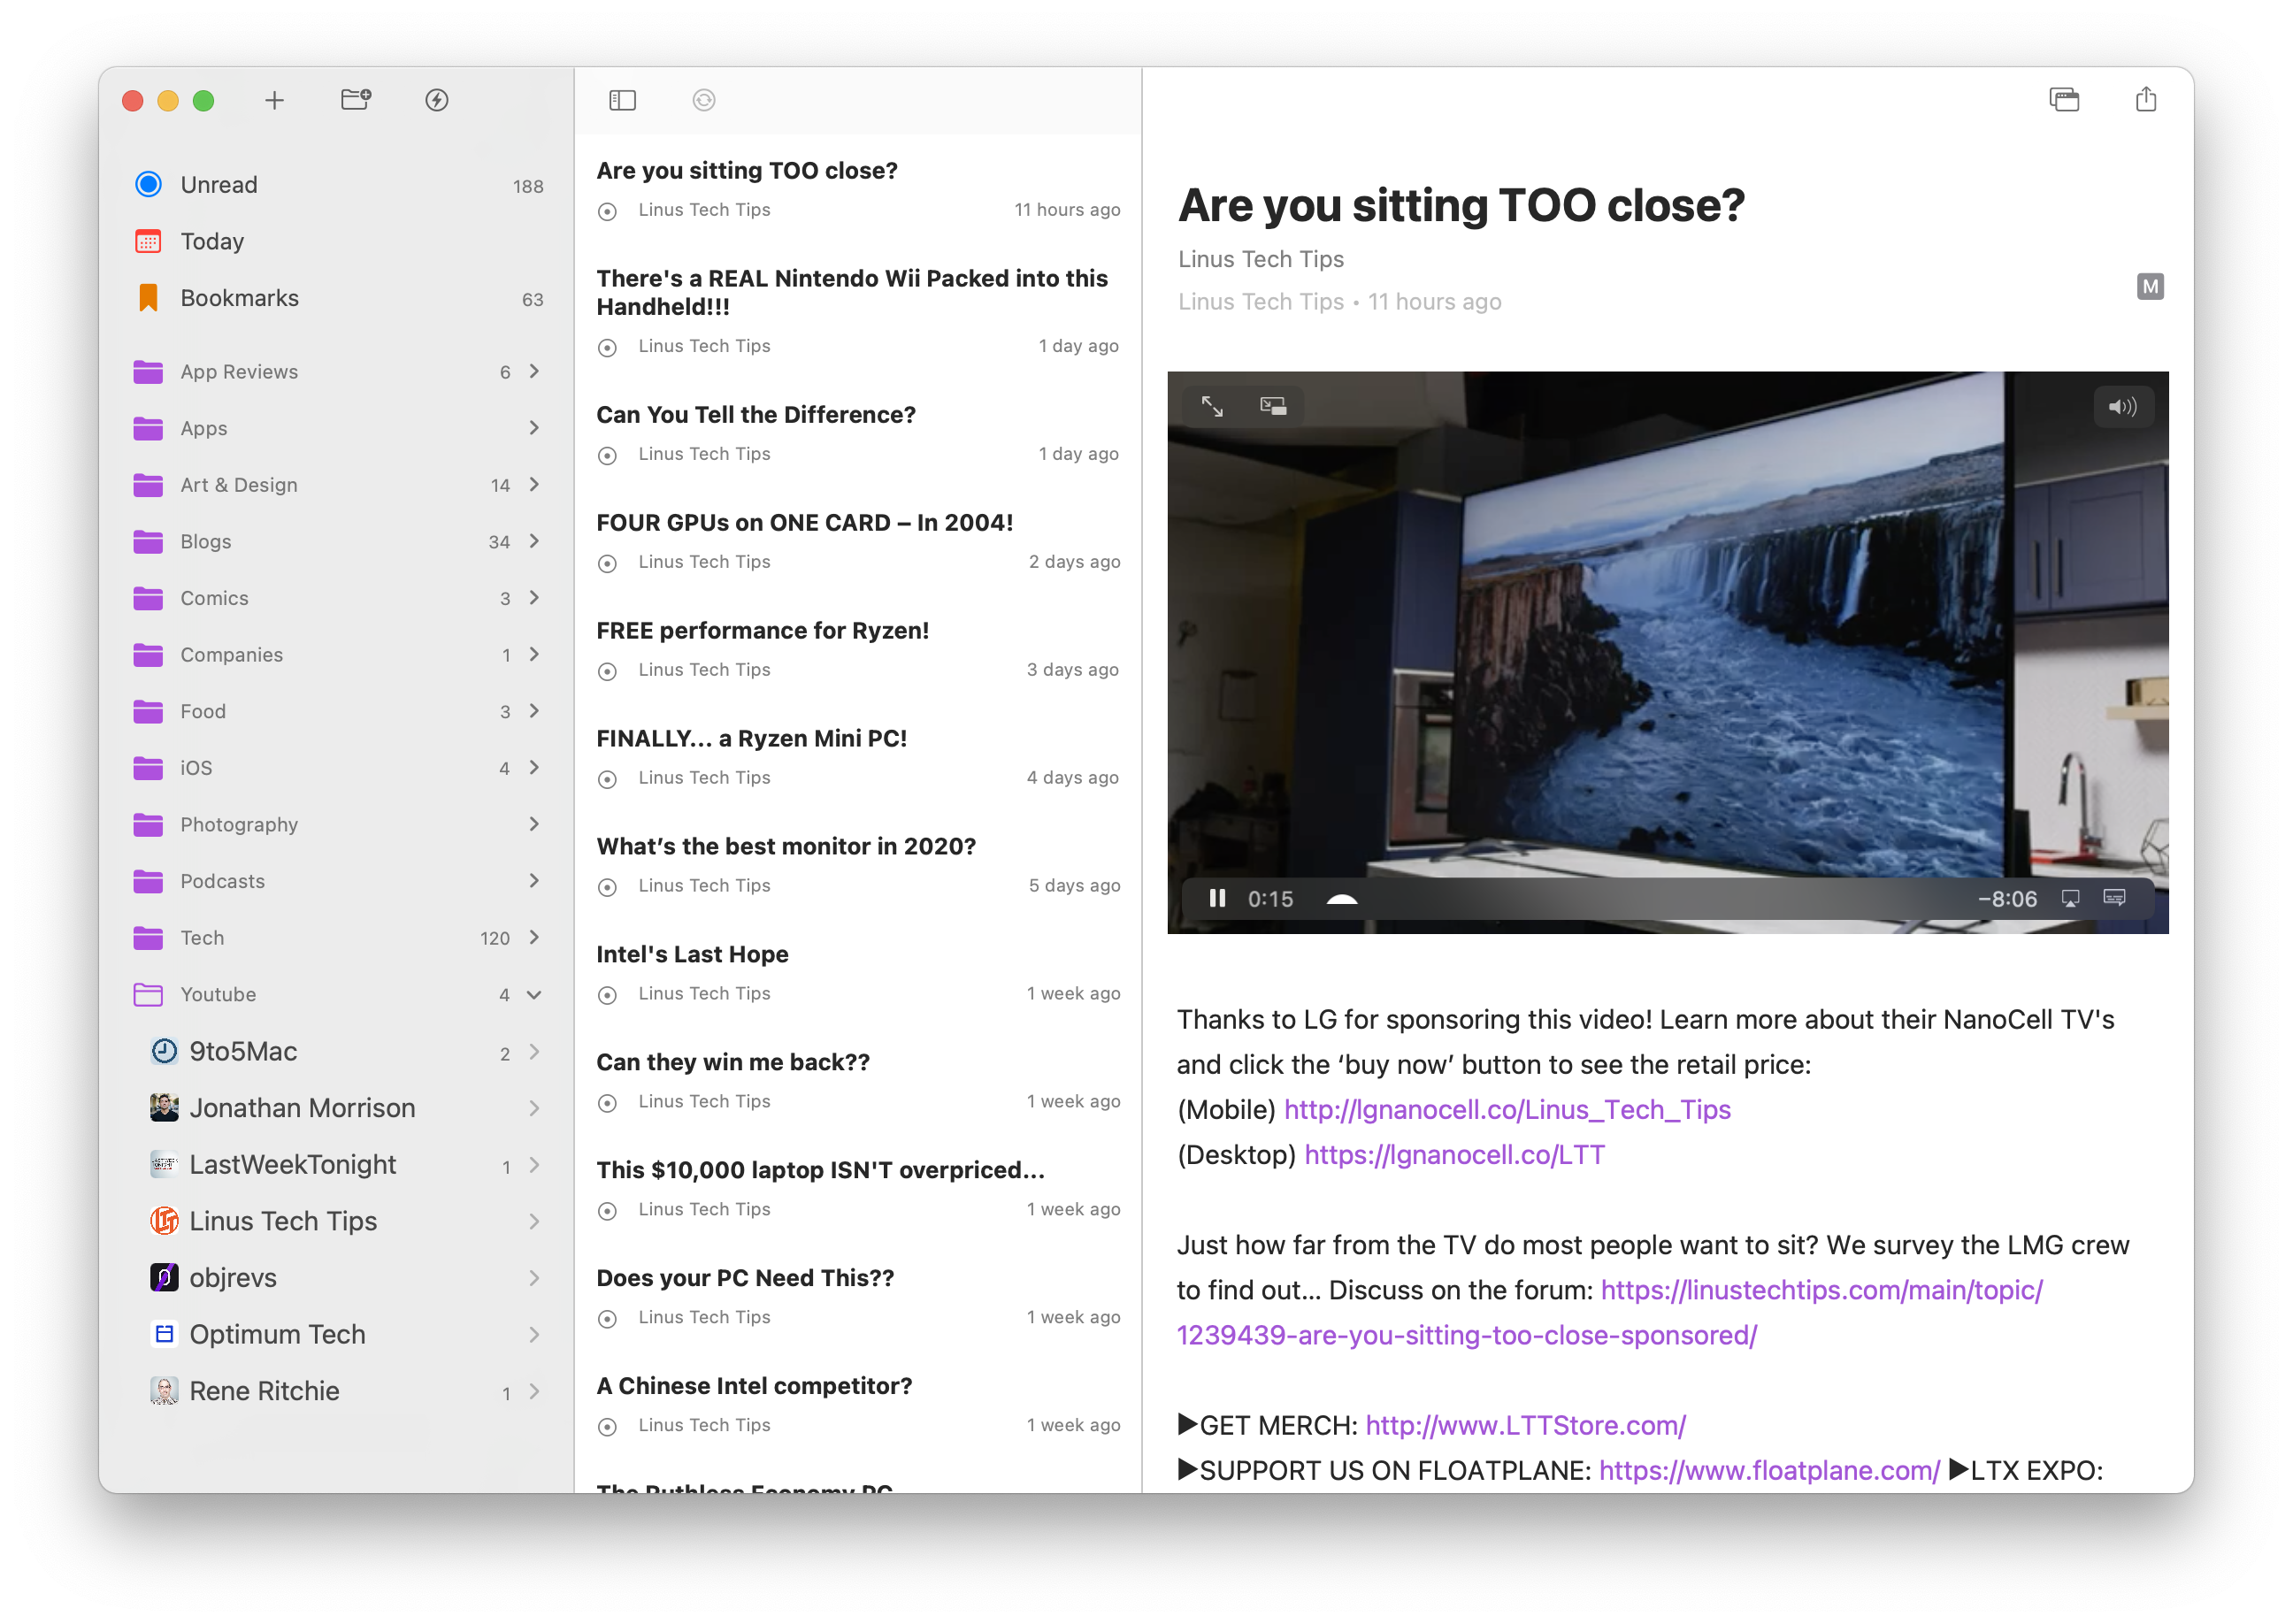Open the lgnanocell.co/LTT desktop link
The width and height of the screenshot is (2293, 1624).
click(1454, 1155)
